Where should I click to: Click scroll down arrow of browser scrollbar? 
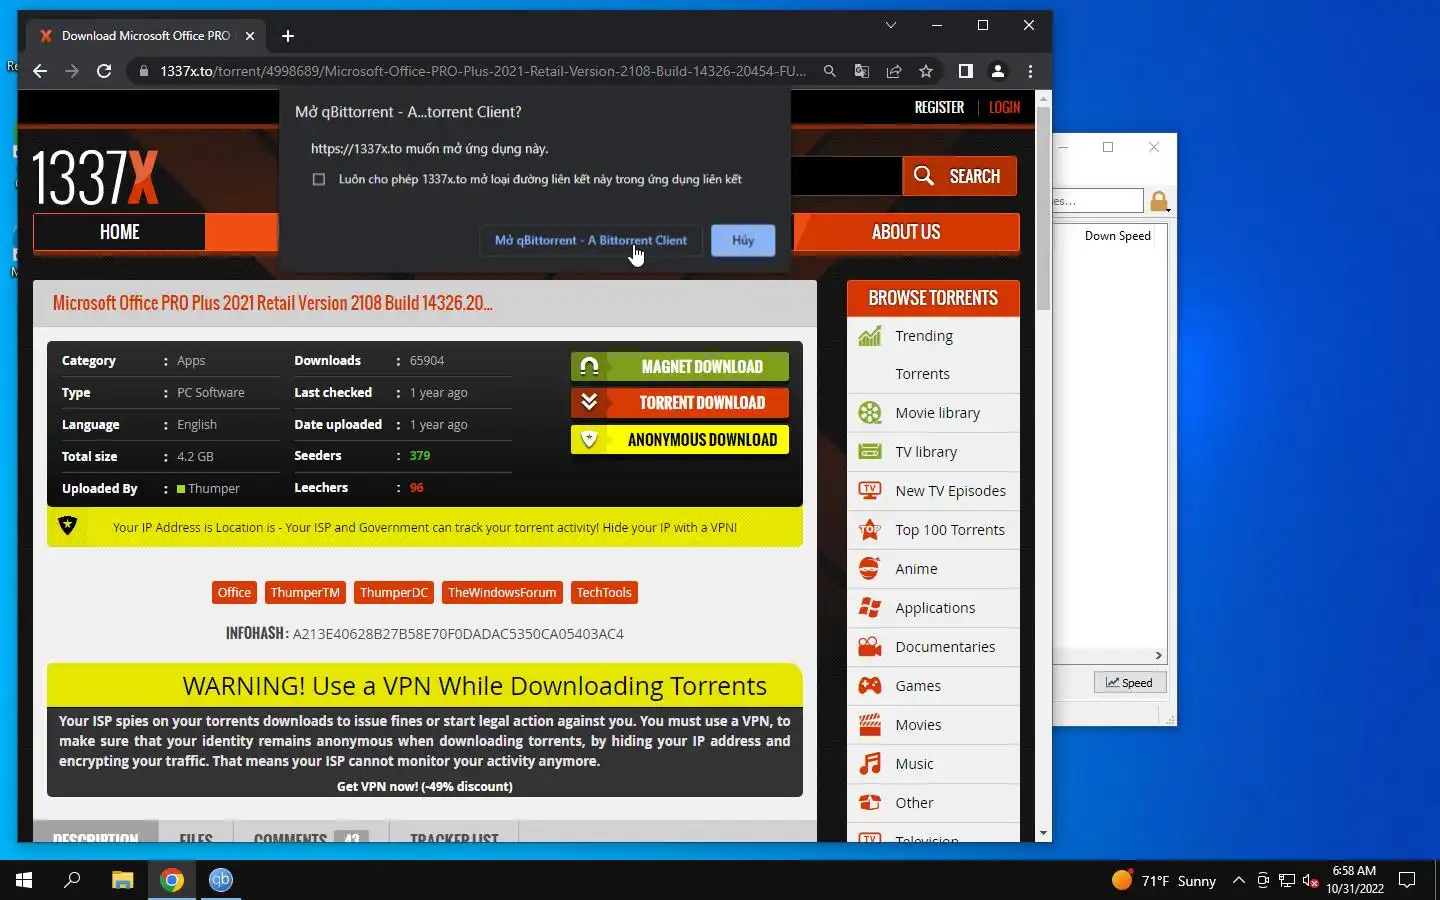coord(1043,833)
